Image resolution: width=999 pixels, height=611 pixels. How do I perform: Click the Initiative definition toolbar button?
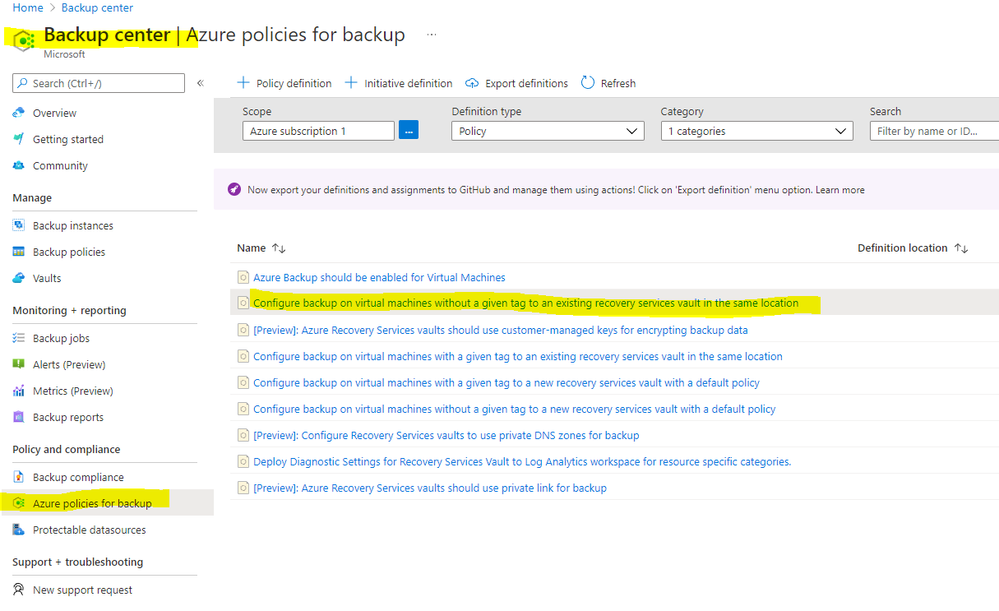click(399, 83)
